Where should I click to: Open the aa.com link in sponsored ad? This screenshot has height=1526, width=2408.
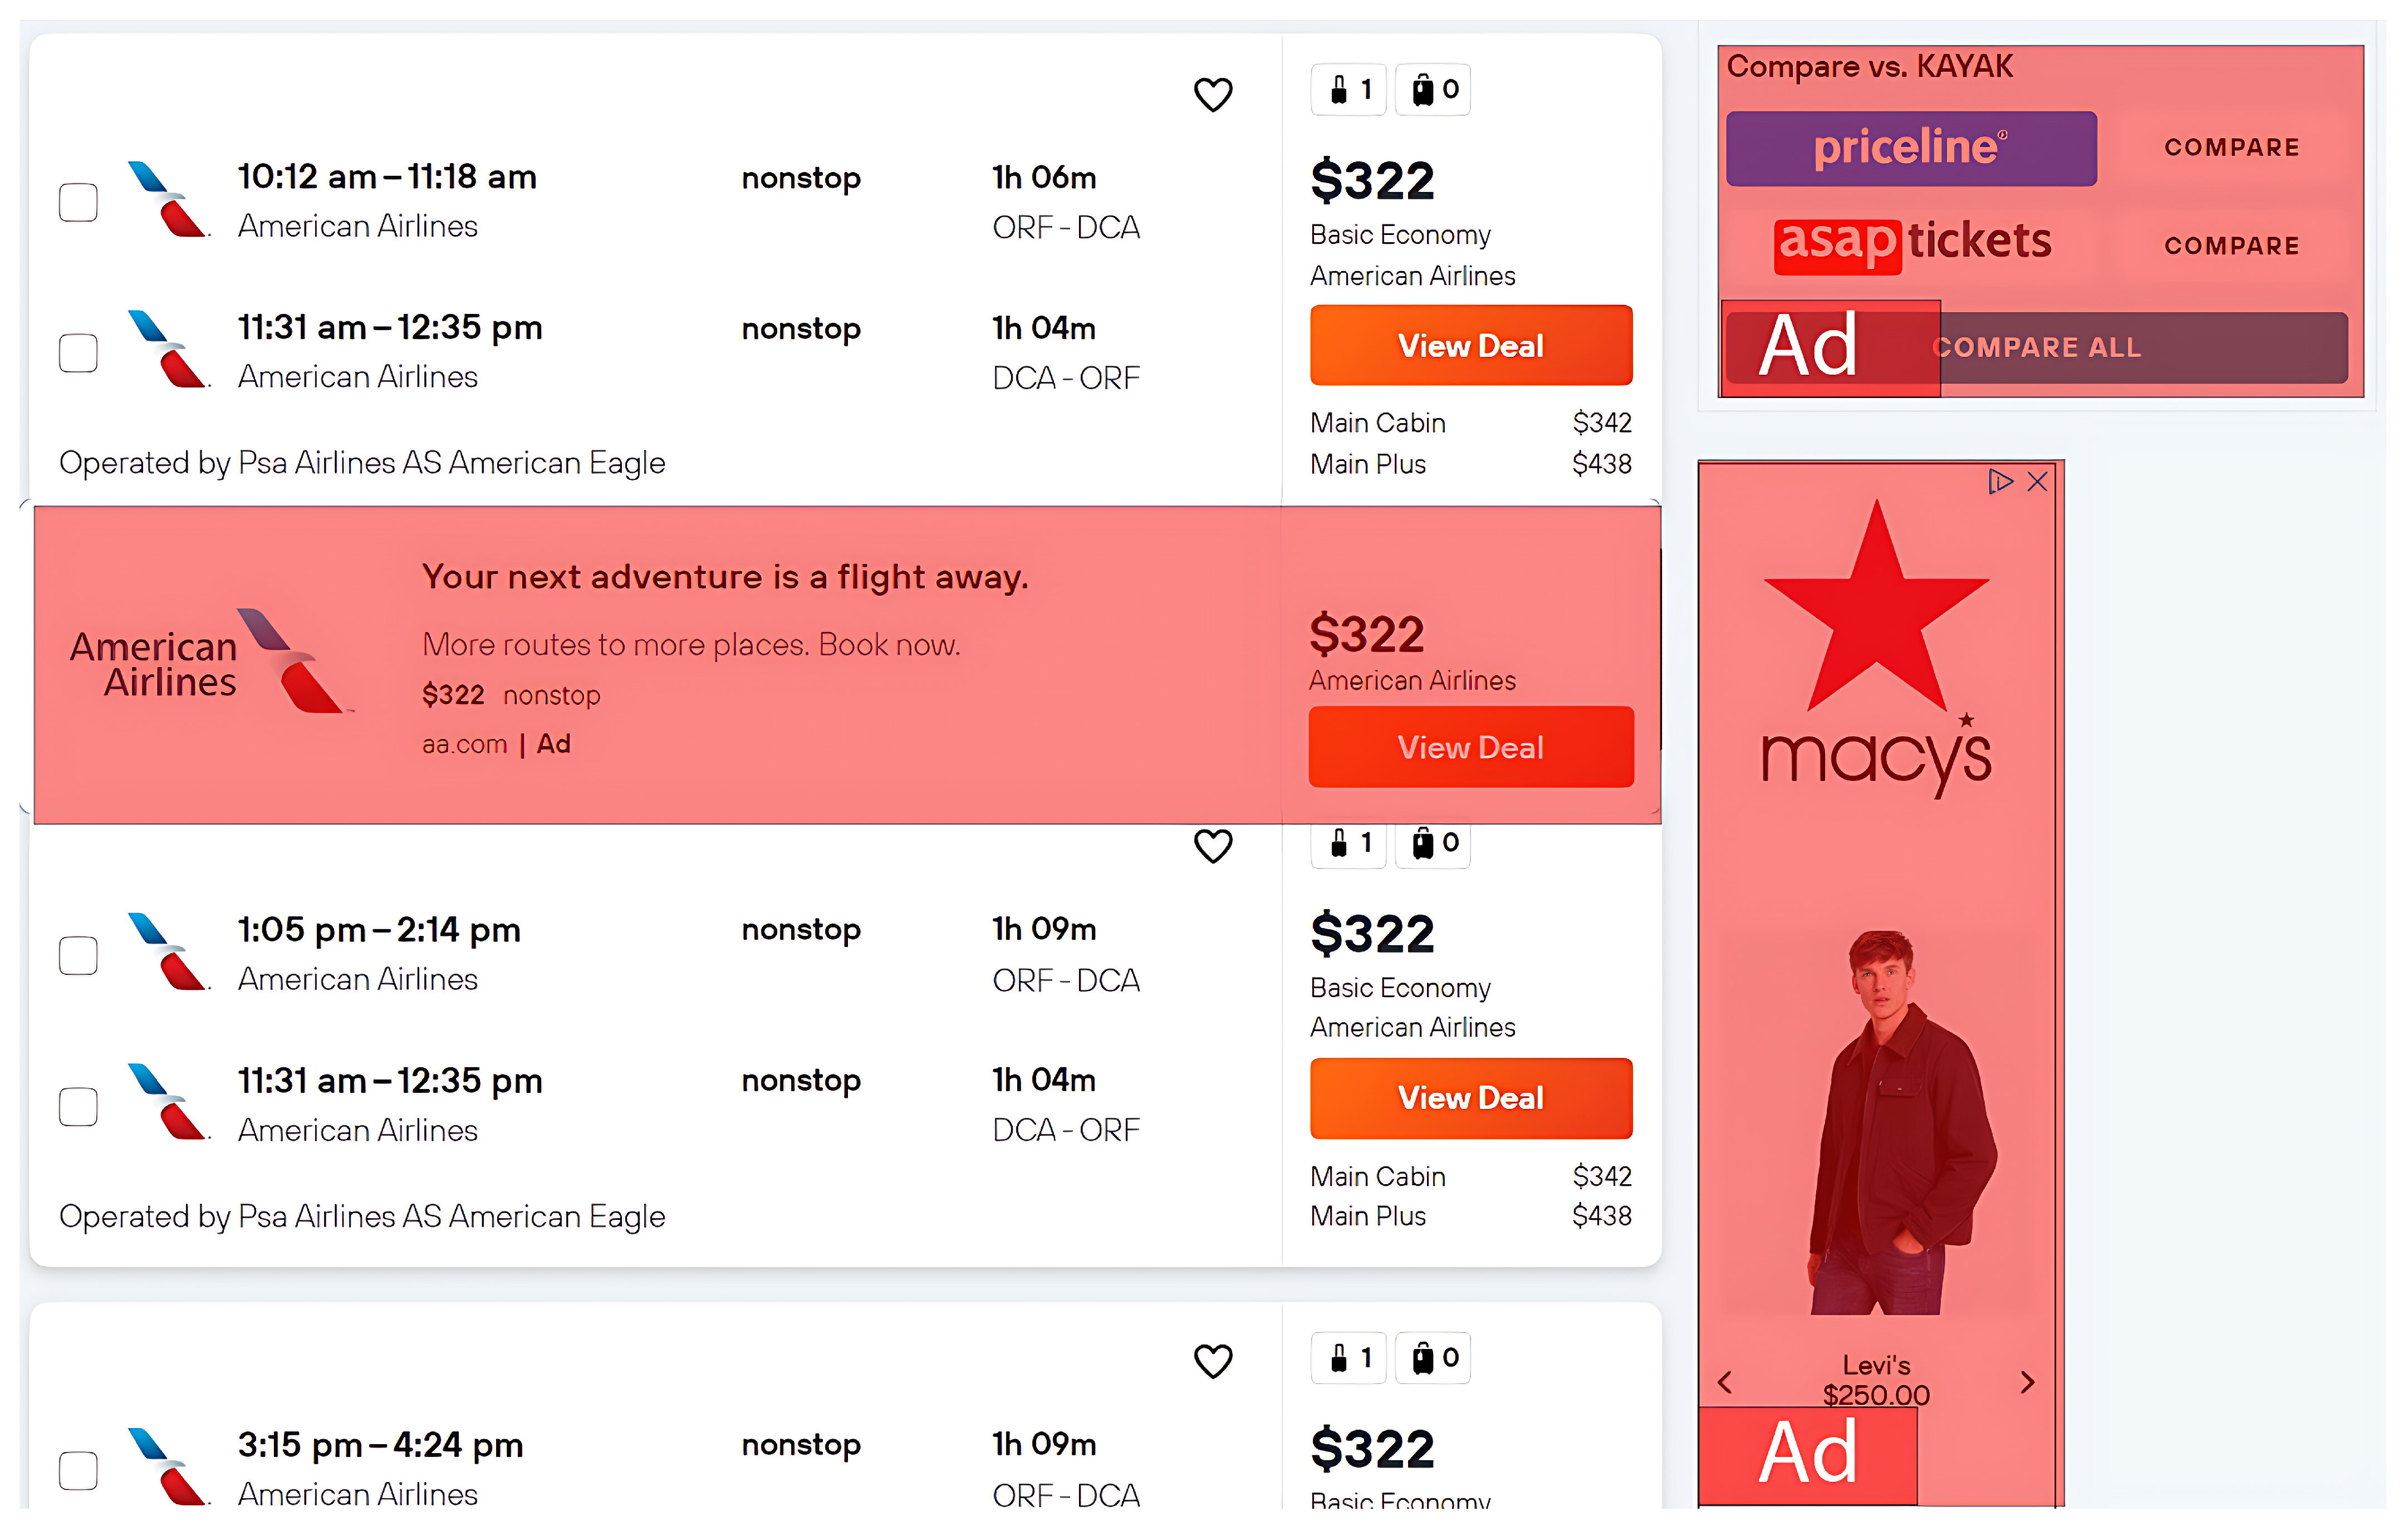464,745
